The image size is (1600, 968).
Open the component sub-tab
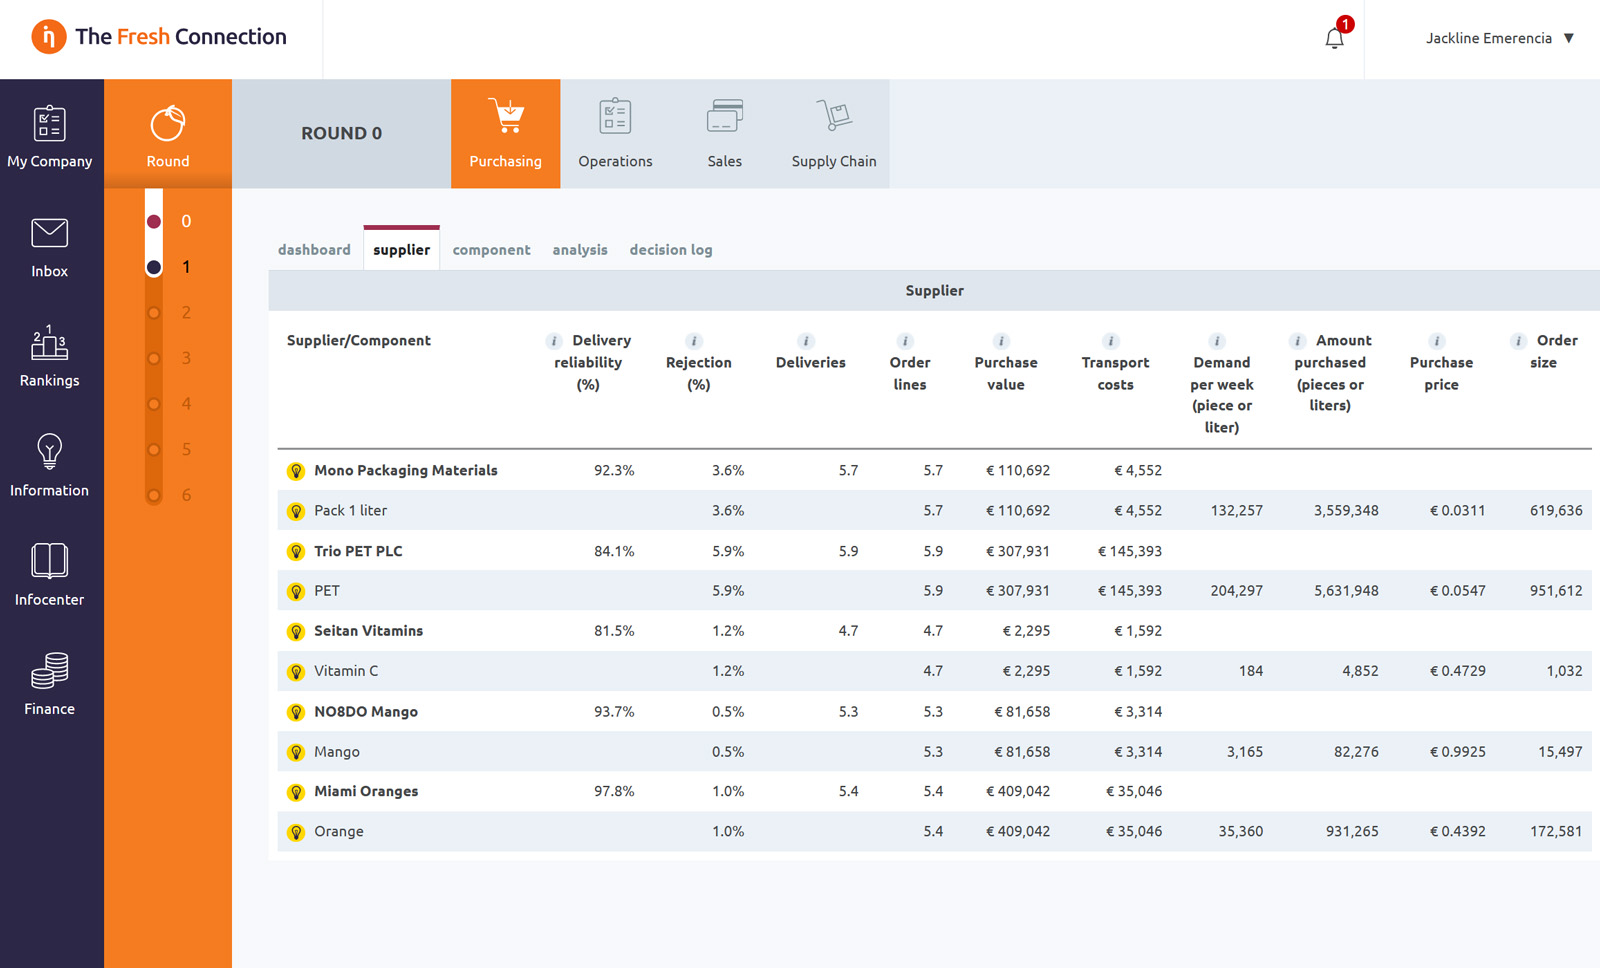pyautogui.click(x=491, y=250)
